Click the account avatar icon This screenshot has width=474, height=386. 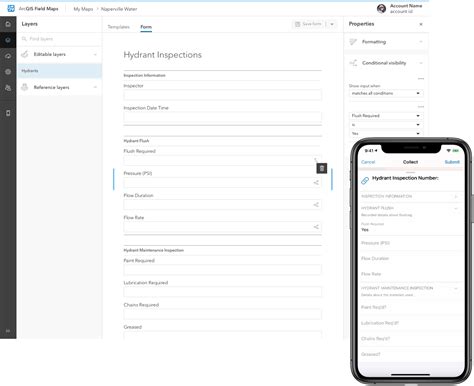[381, 9]
